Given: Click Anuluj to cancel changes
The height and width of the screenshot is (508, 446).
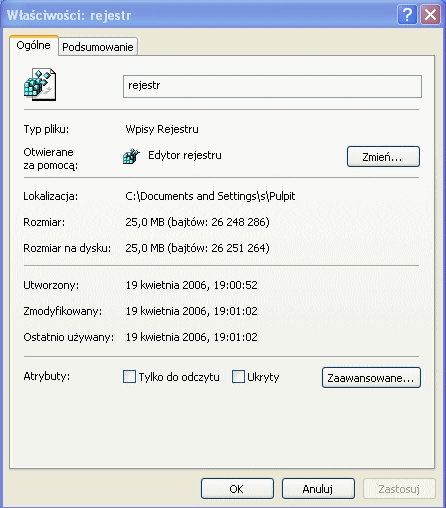Looking at the screenshot, I should pos(318,489).
